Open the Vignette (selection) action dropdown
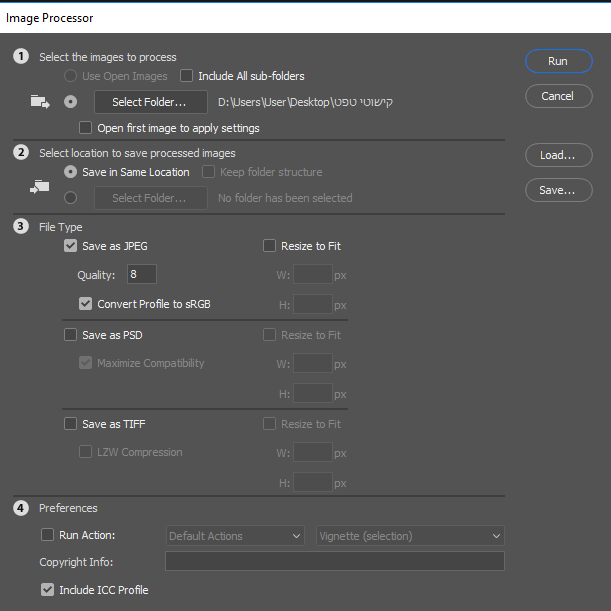The image size is (611, 611). [410, 536]
